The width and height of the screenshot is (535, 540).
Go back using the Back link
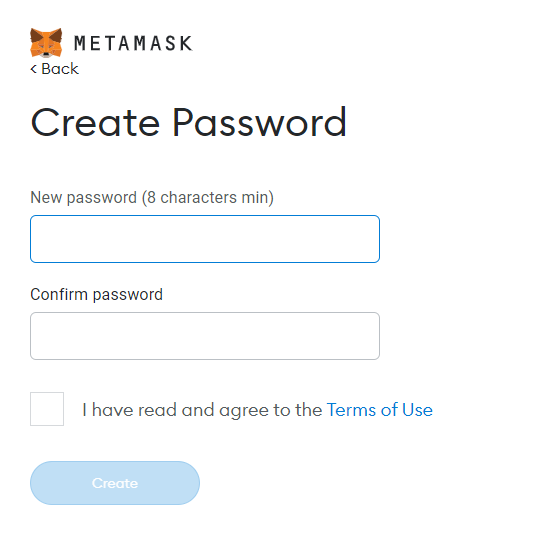coord(55,69)
